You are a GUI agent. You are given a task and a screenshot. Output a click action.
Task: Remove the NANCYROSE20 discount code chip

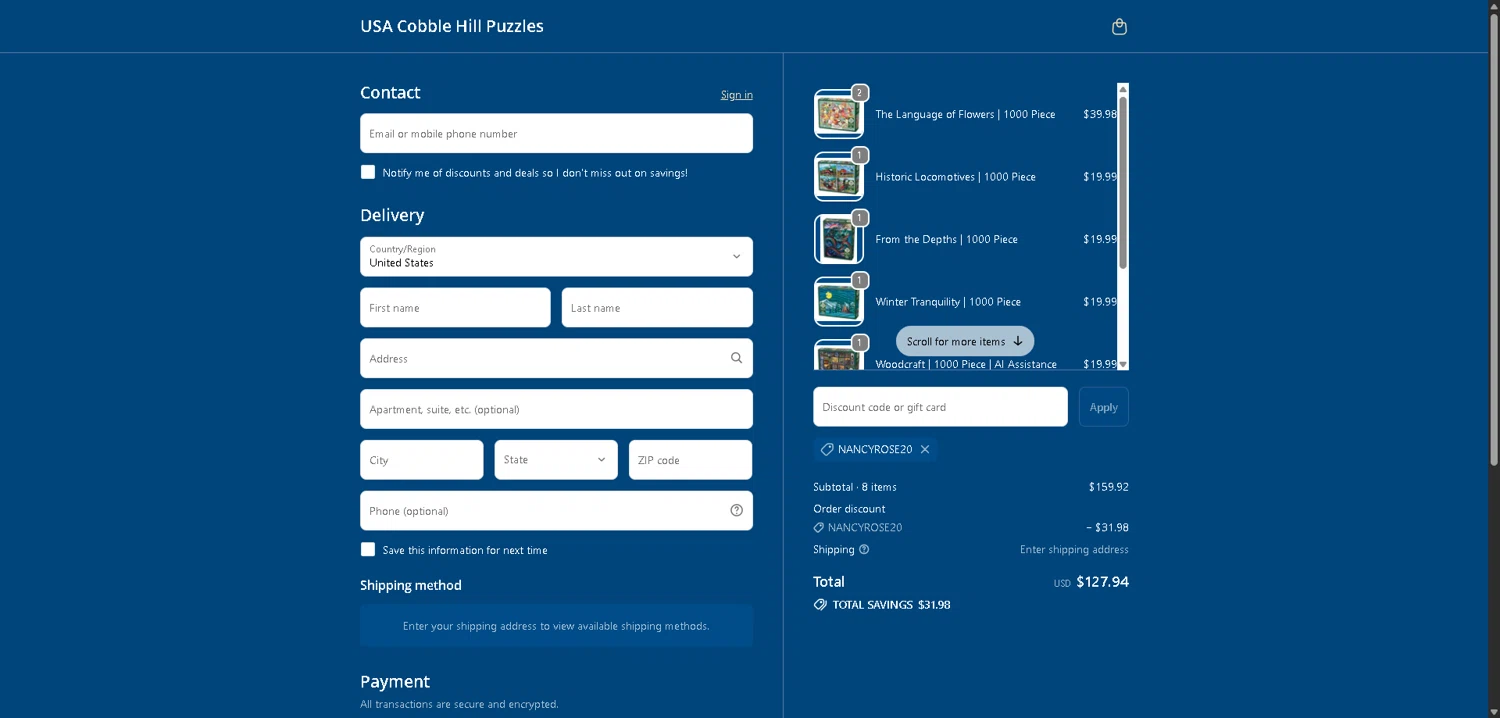[925, 449]
